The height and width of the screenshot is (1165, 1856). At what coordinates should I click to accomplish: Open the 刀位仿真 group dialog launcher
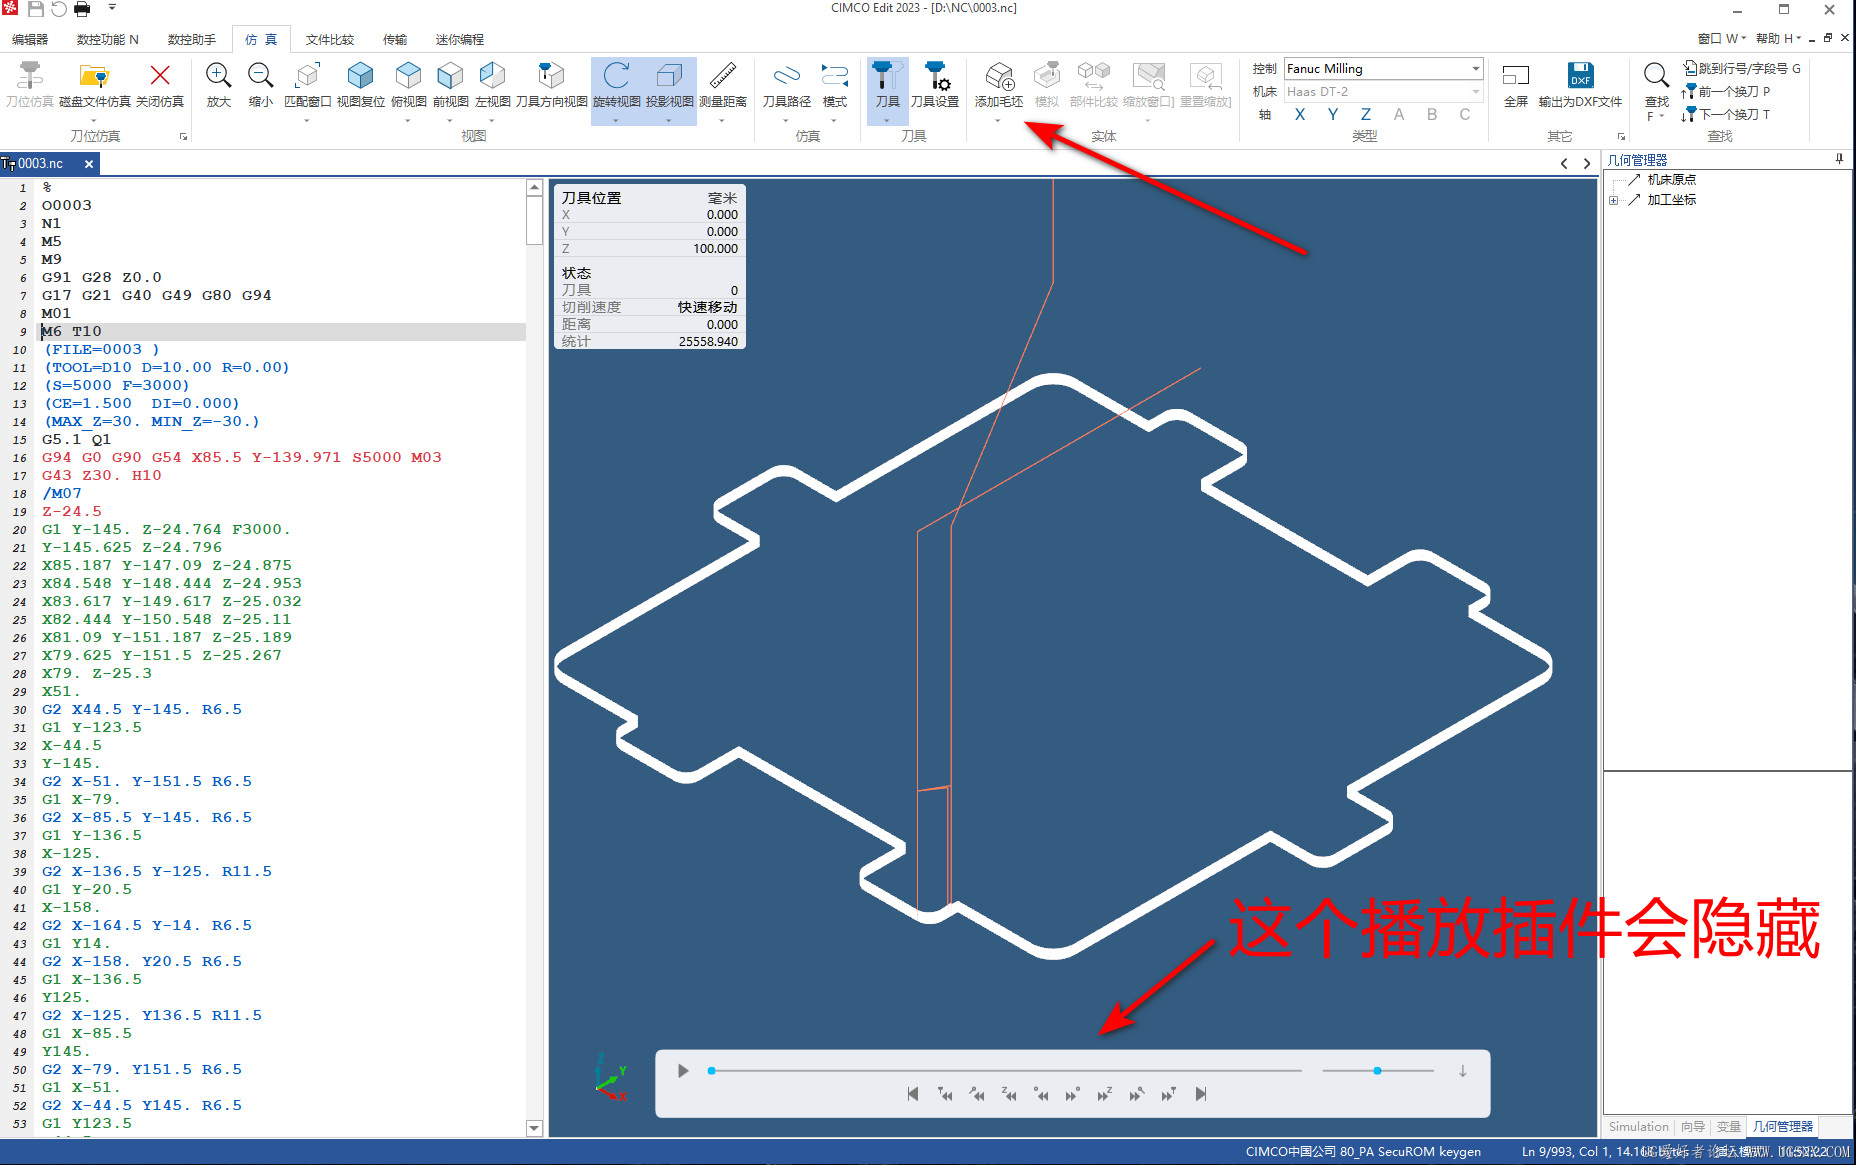(183, 136)
